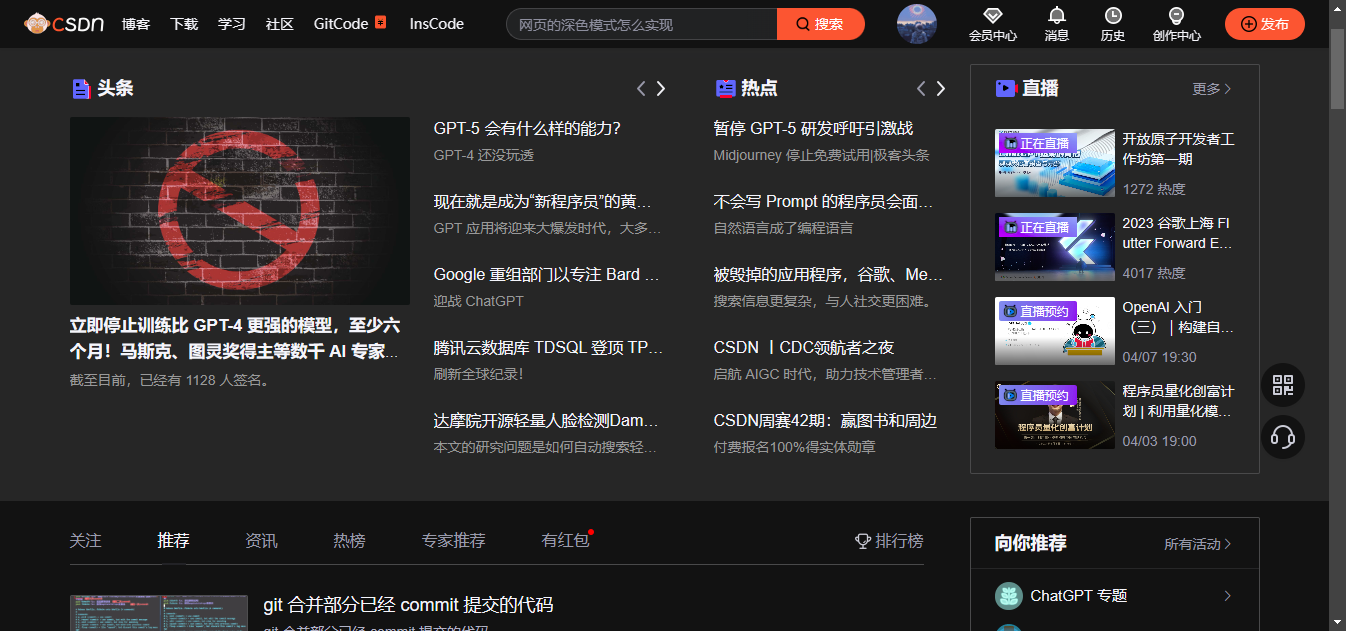Open 程序员量化创富计划 live thumbnail
The height and width of the screenshot is (631, 1346).
(x=1055, y=415)
